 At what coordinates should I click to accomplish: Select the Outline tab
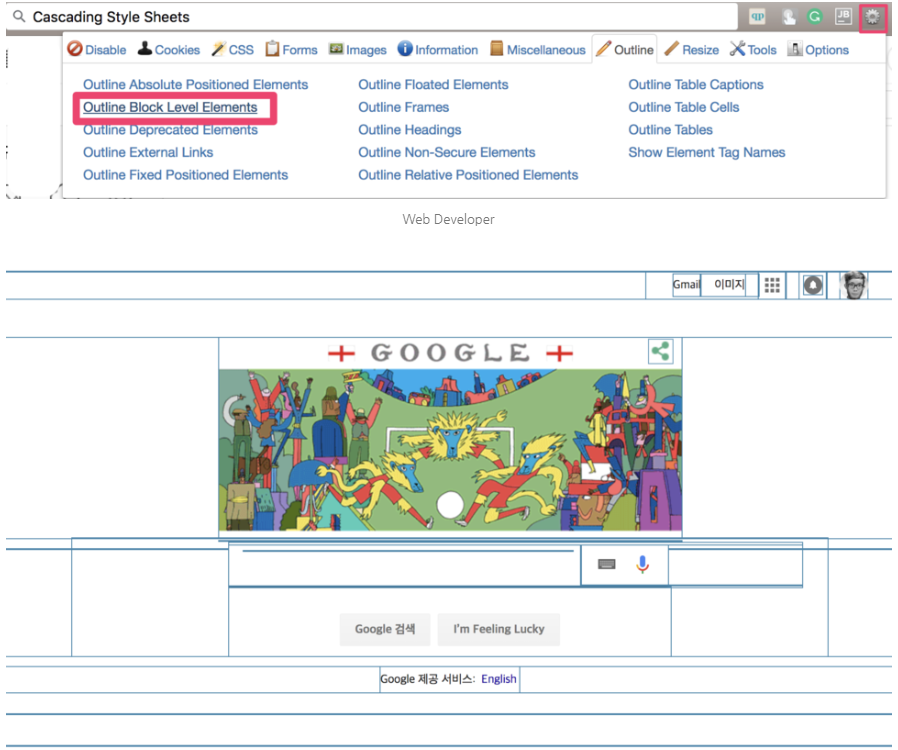625,50
